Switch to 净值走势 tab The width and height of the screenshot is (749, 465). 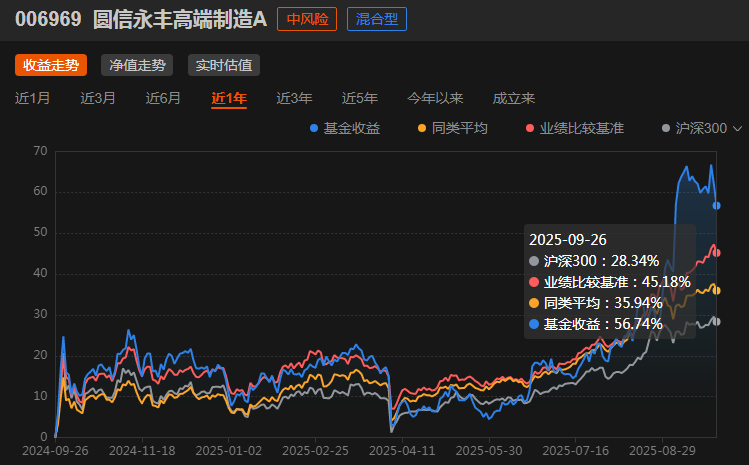pos(137,65)
